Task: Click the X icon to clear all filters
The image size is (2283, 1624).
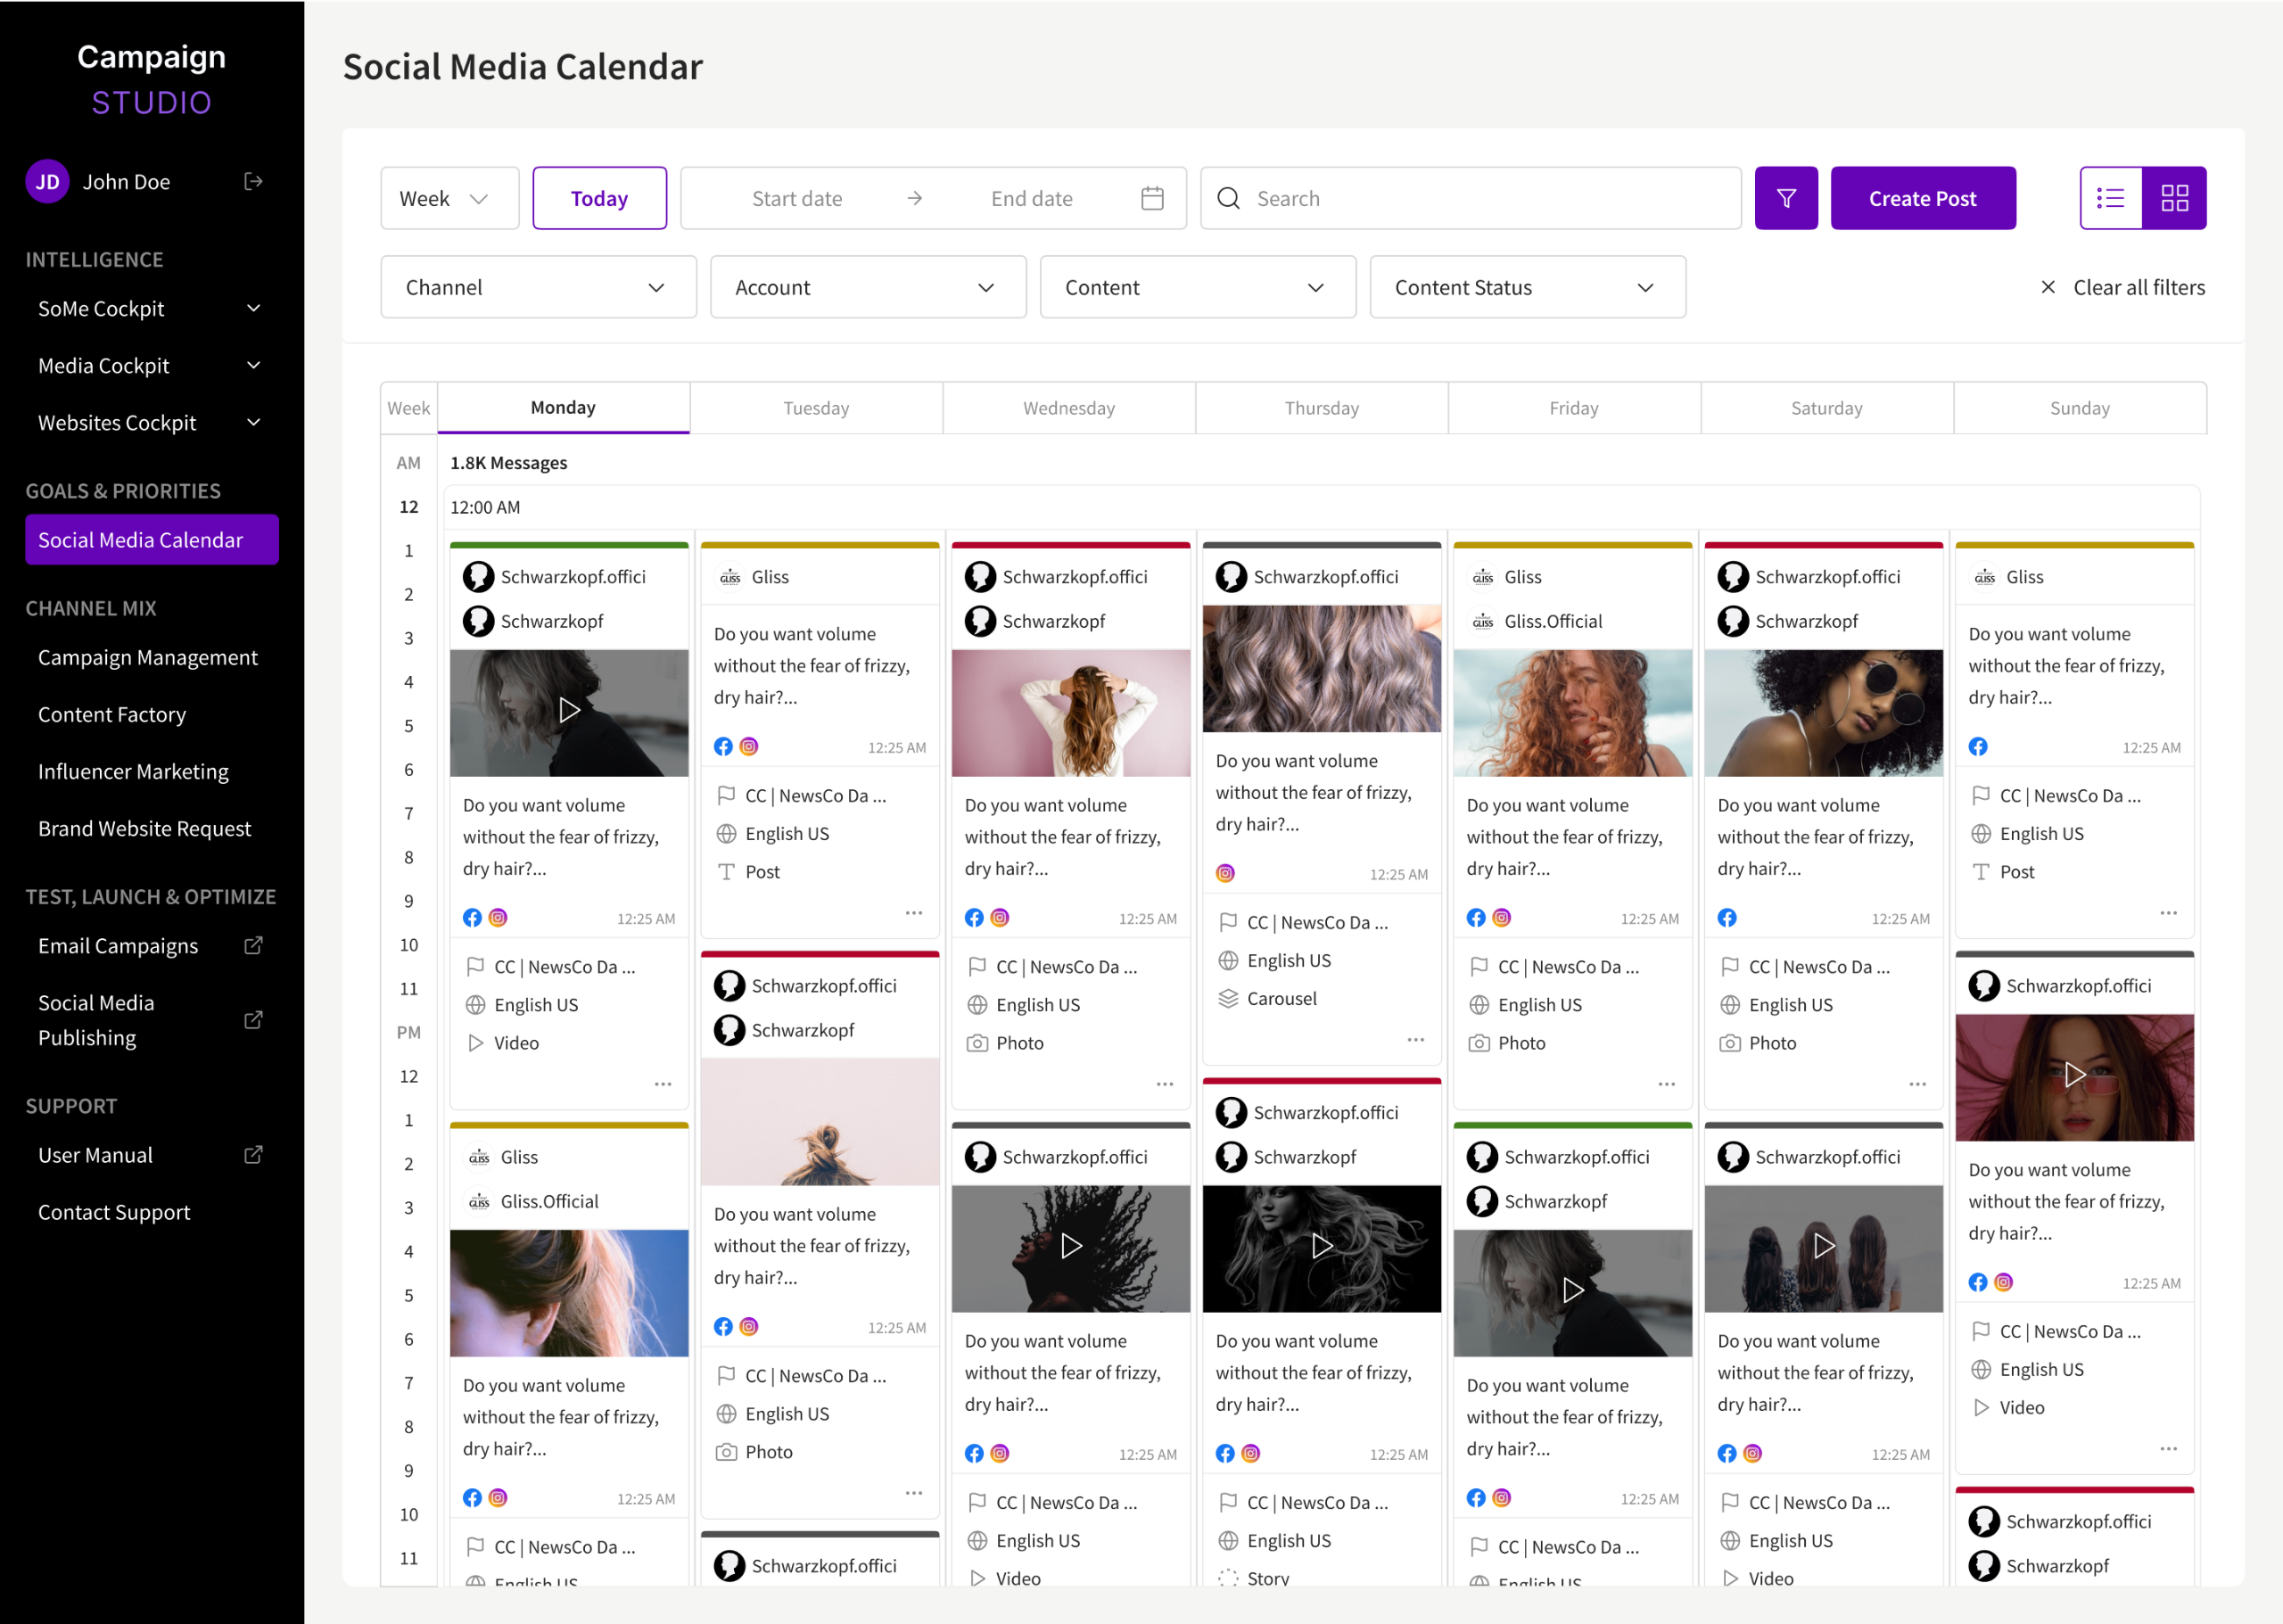Action: pyautogui.click(x=2047, y=287)
